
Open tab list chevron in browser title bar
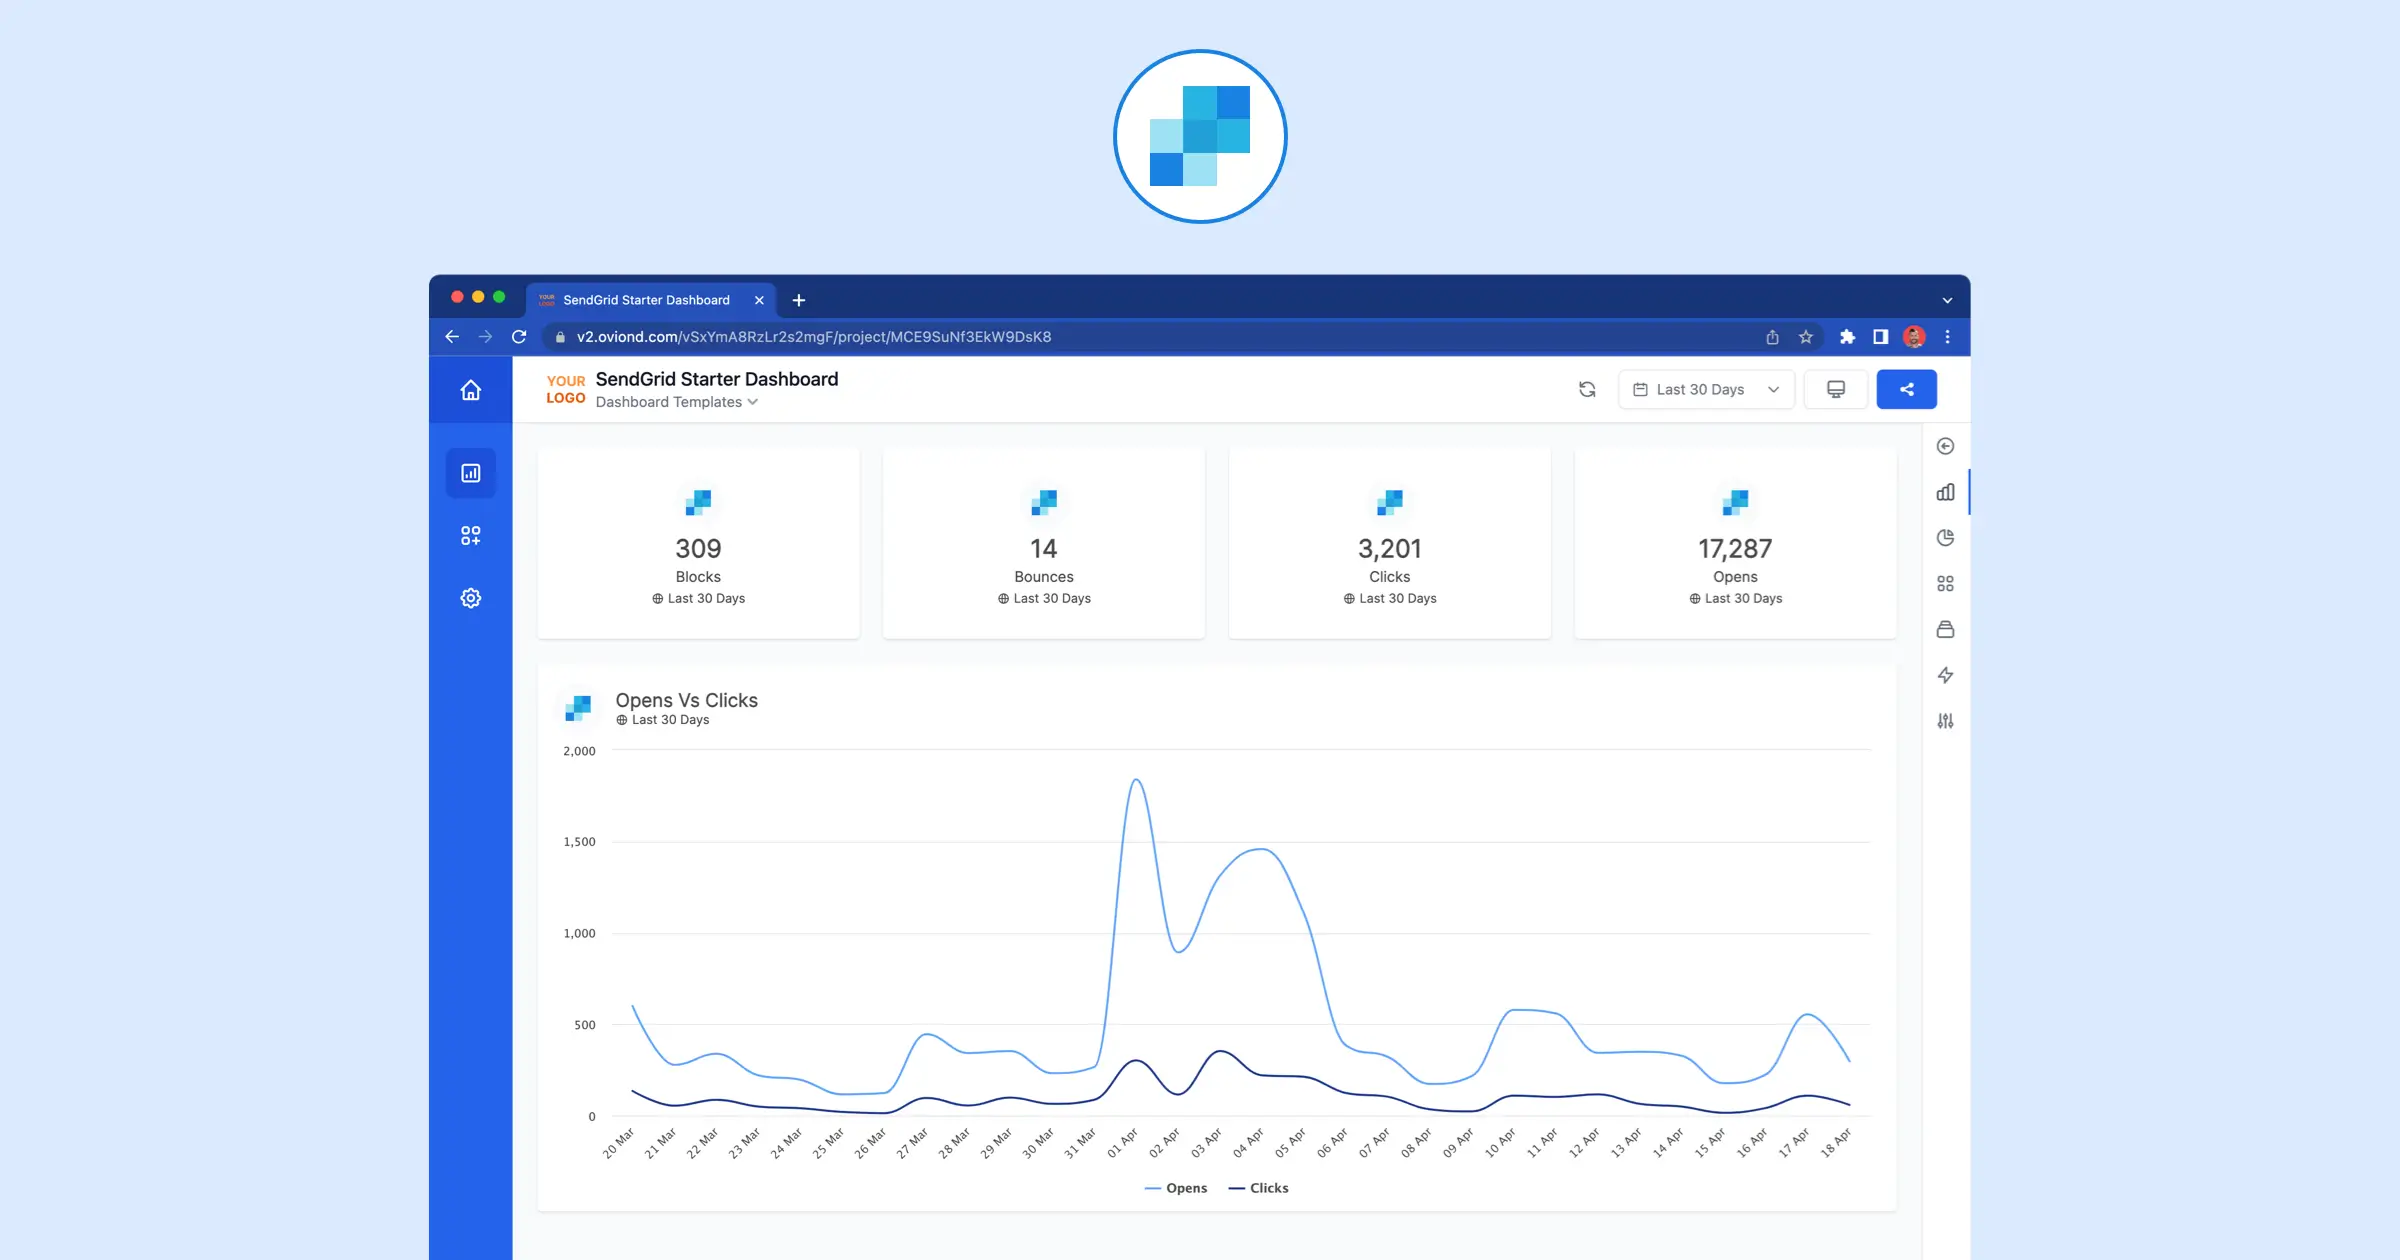pyautogui.click(x=1947, y=300)
